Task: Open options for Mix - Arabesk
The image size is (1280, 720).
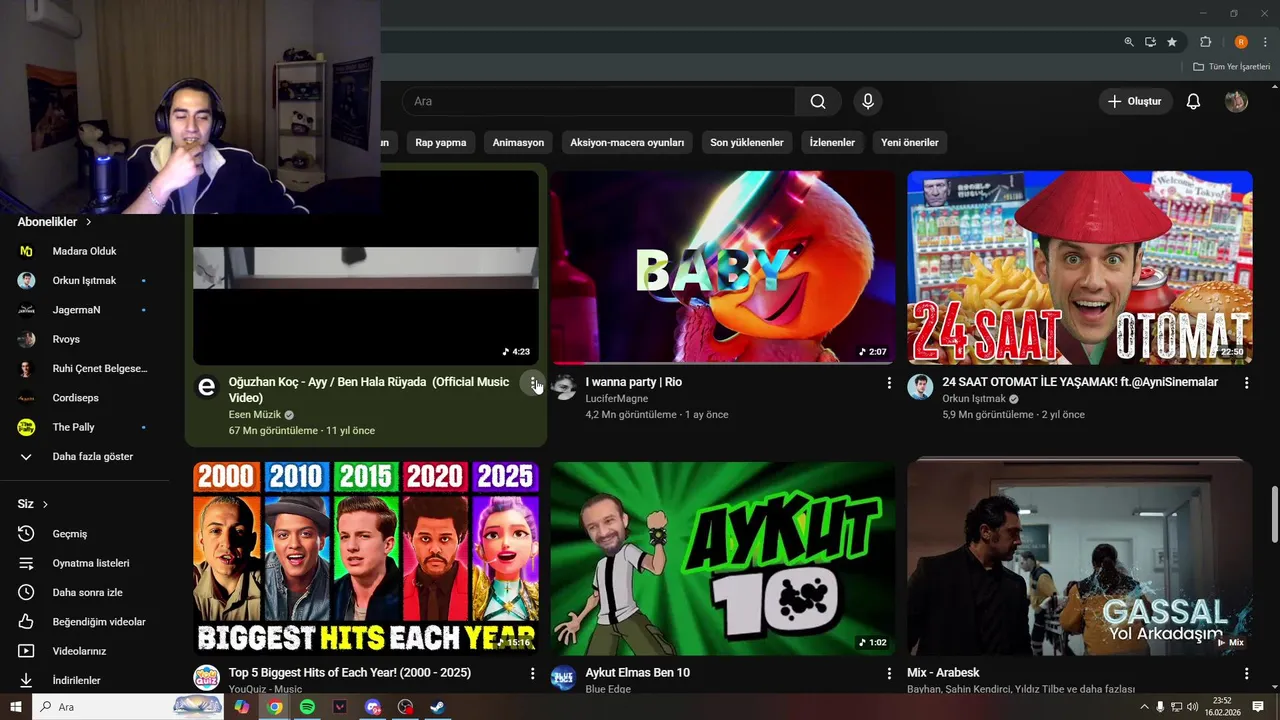Action: [1246, 674]
